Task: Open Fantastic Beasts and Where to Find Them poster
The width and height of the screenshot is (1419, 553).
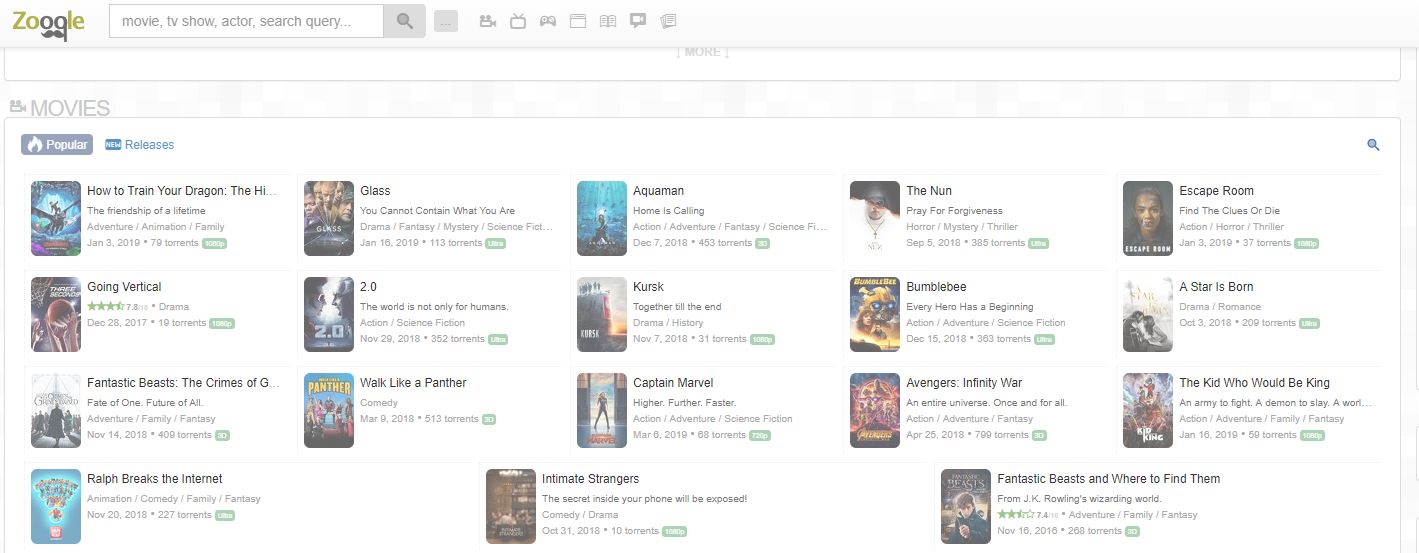Action: coord(966,507)
